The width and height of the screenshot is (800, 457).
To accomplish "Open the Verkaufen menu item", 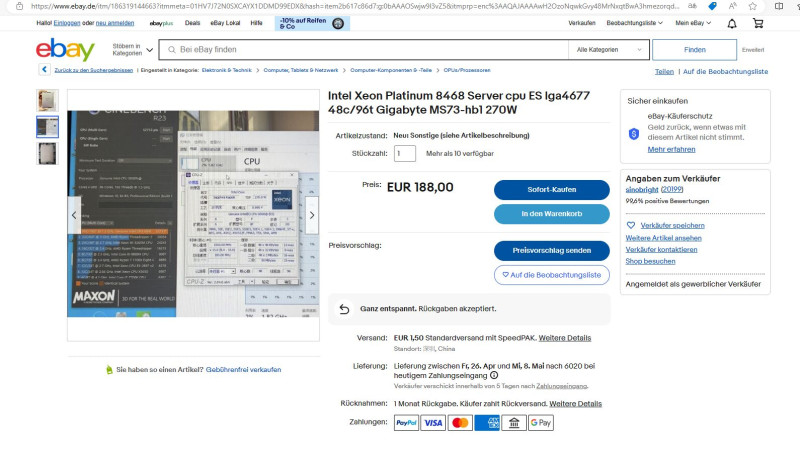I will click(582, 23).
